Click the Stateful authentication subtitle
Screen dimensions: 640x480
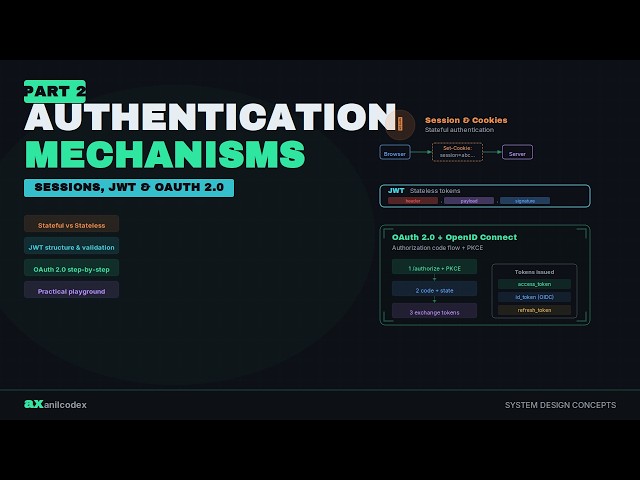(x=459, y=130)
